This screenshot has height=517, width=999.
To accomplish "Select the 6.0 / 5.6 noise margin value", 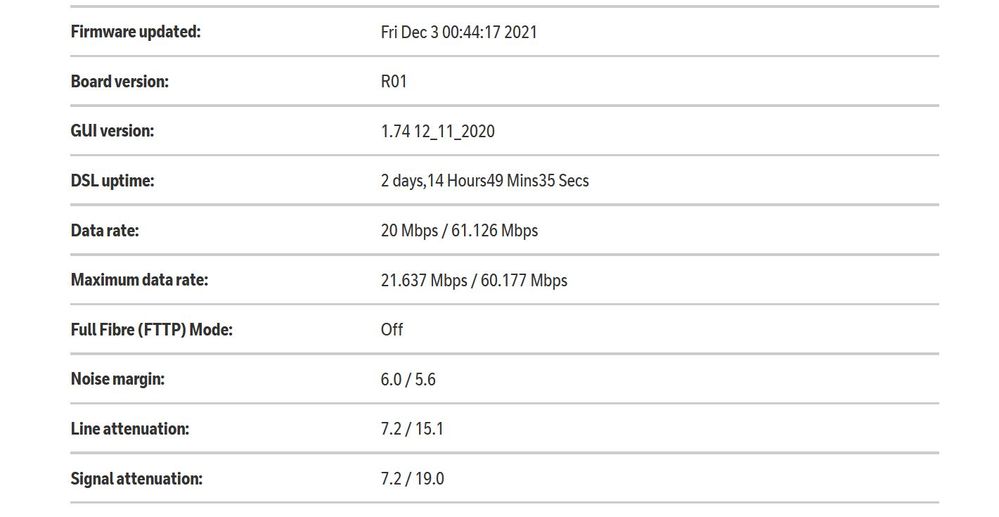I will click(x=409, y=379).
